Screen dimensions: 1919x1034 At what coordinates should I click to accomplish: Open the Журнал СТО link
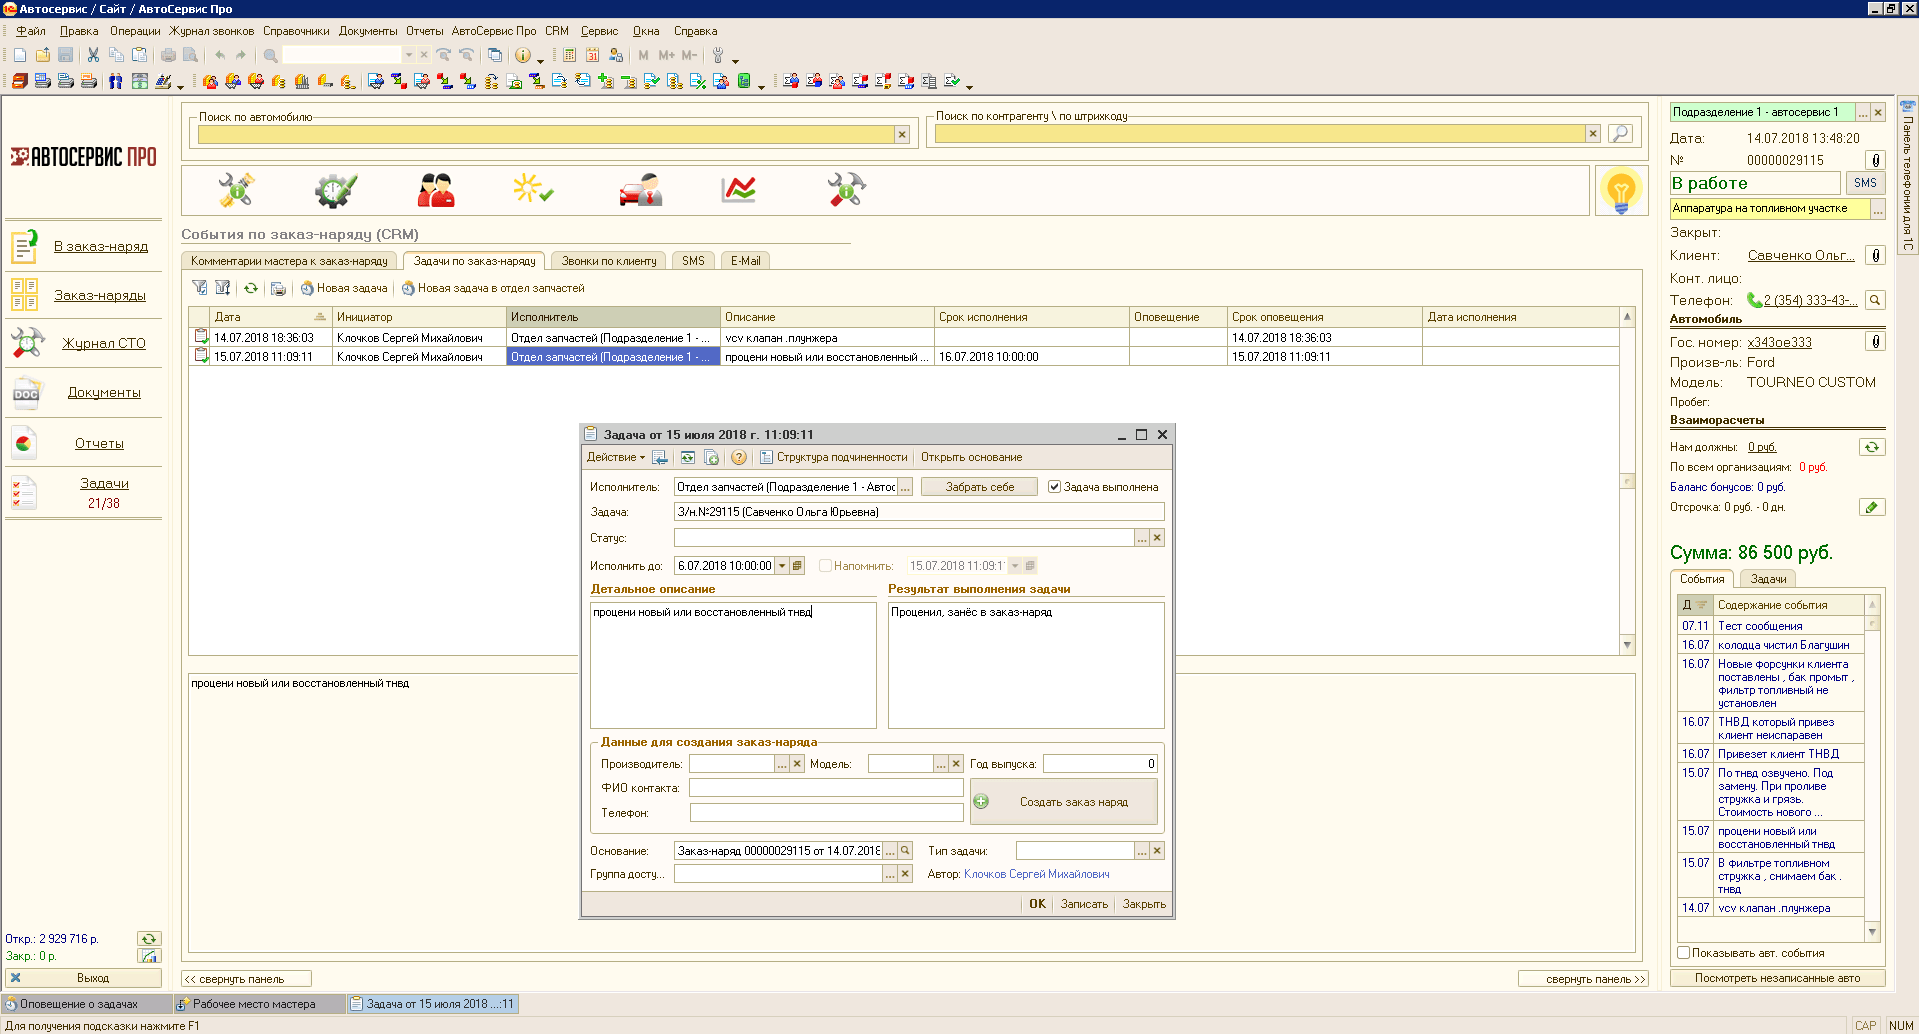click(x=104, y=343)
